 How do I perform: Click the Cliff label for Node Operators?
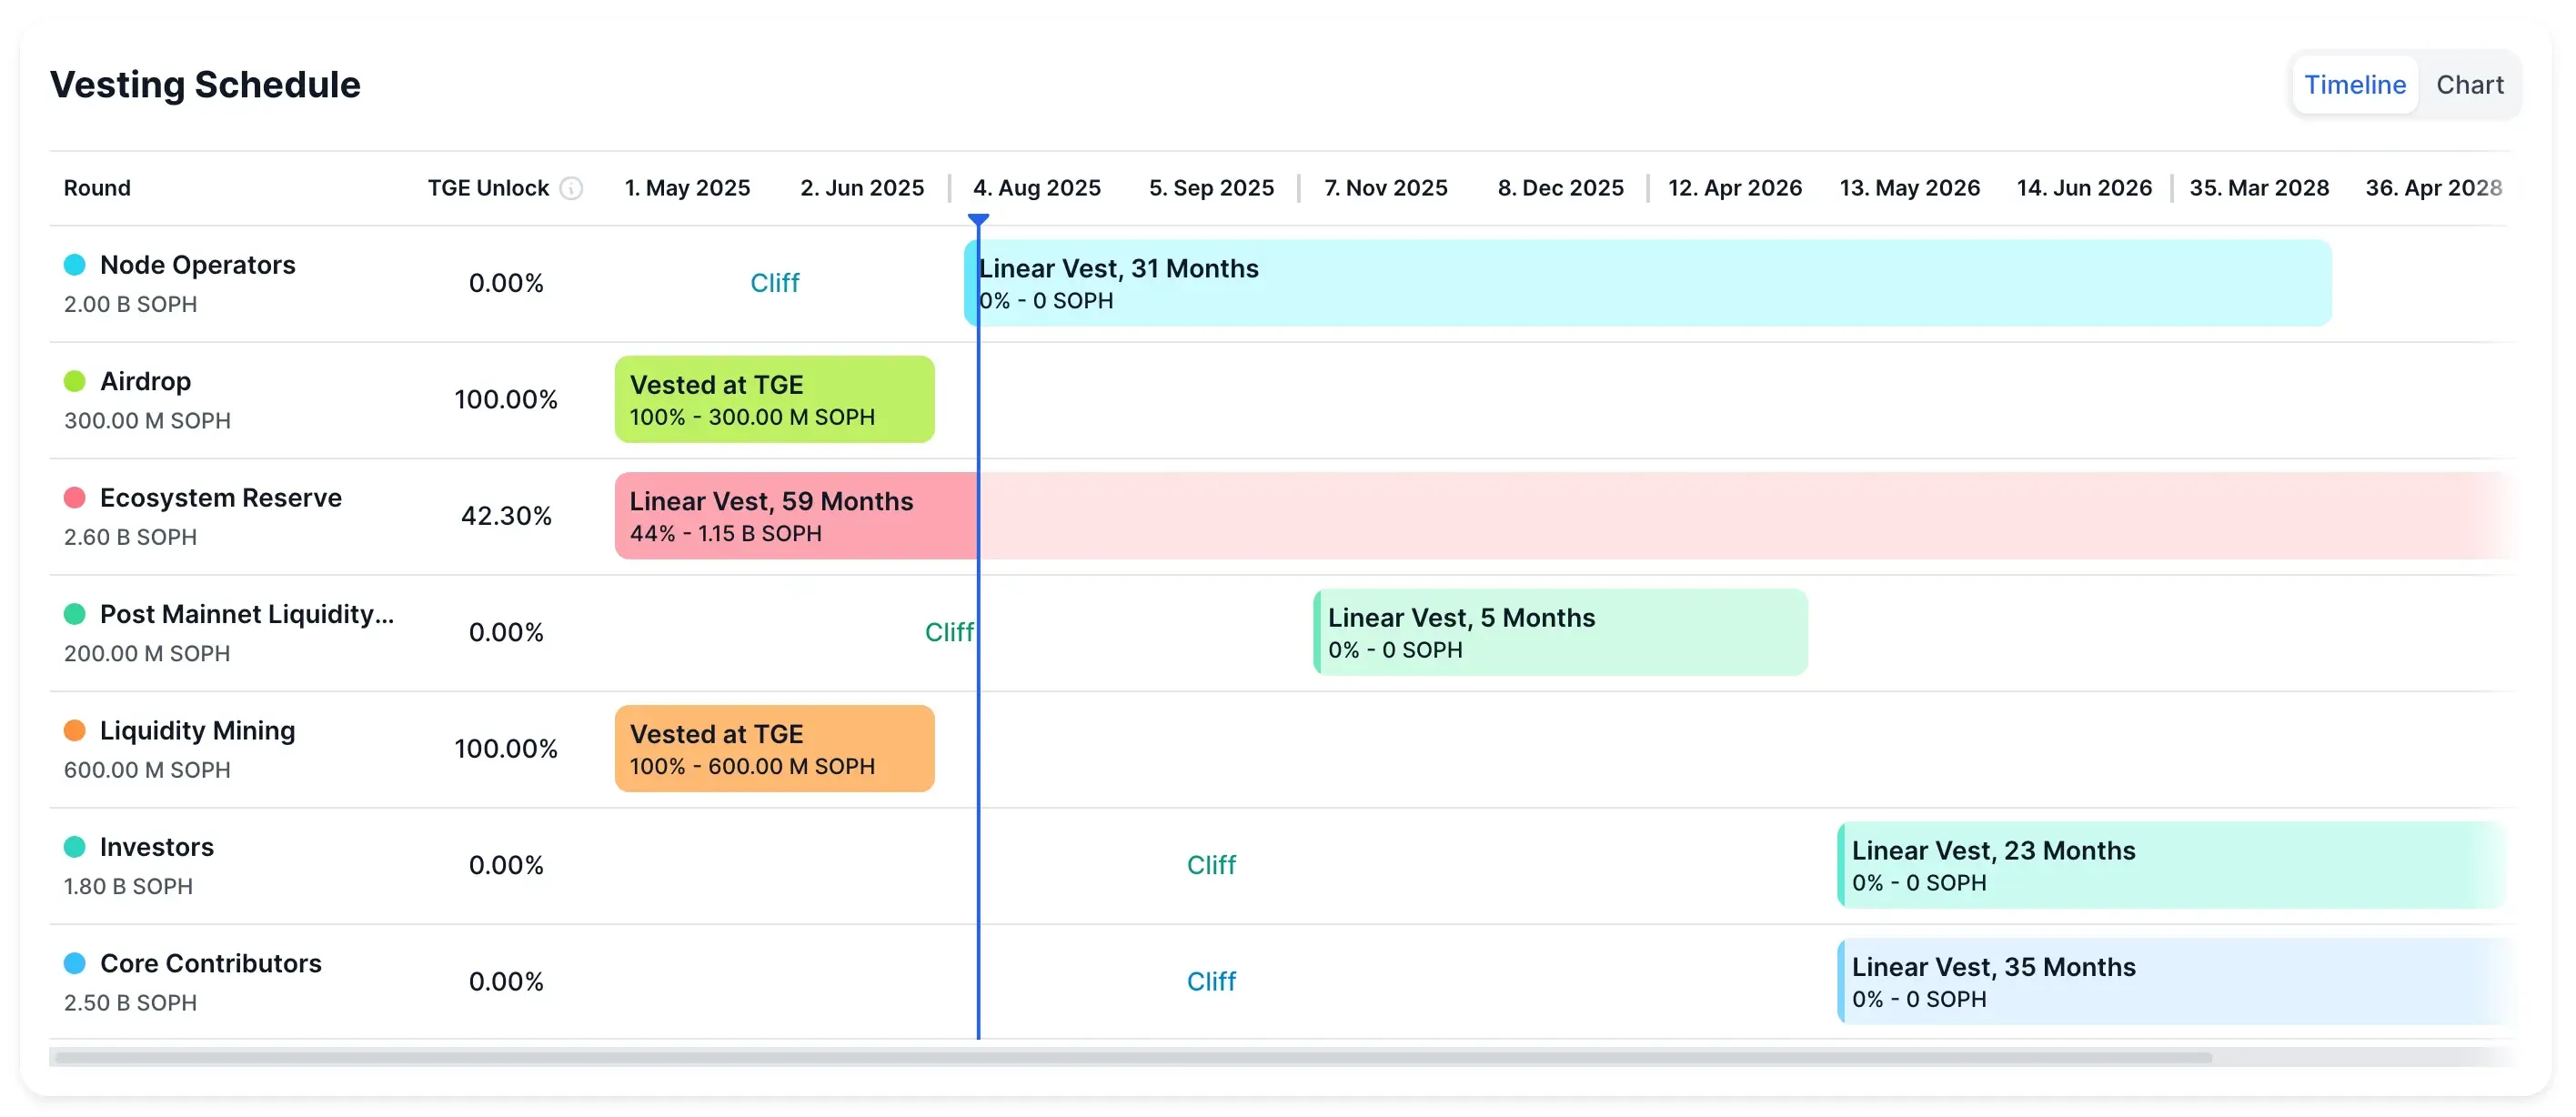tap(775, 283)
